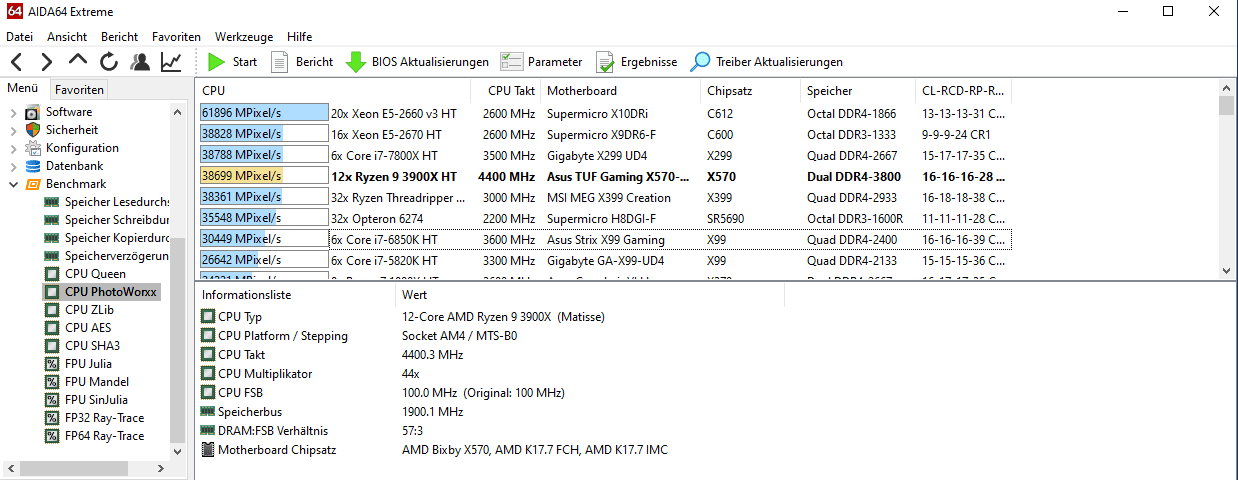The width and height of the screenshot is (1238, 480).
Task: Go back with the left arrow icon
Action: tap(16, 62)
